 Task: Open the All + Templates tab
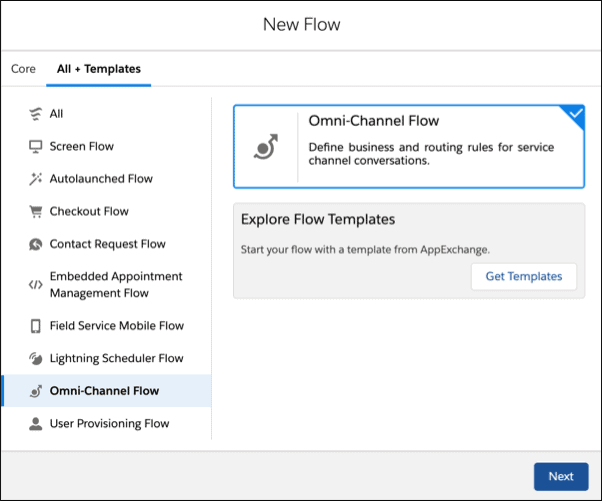[x=99, y=69]
